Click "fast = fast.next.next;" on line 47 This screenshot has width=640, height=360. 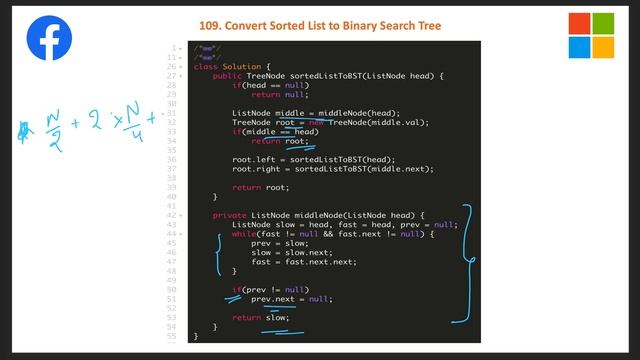pyautogui.click(x=304, y=262)
